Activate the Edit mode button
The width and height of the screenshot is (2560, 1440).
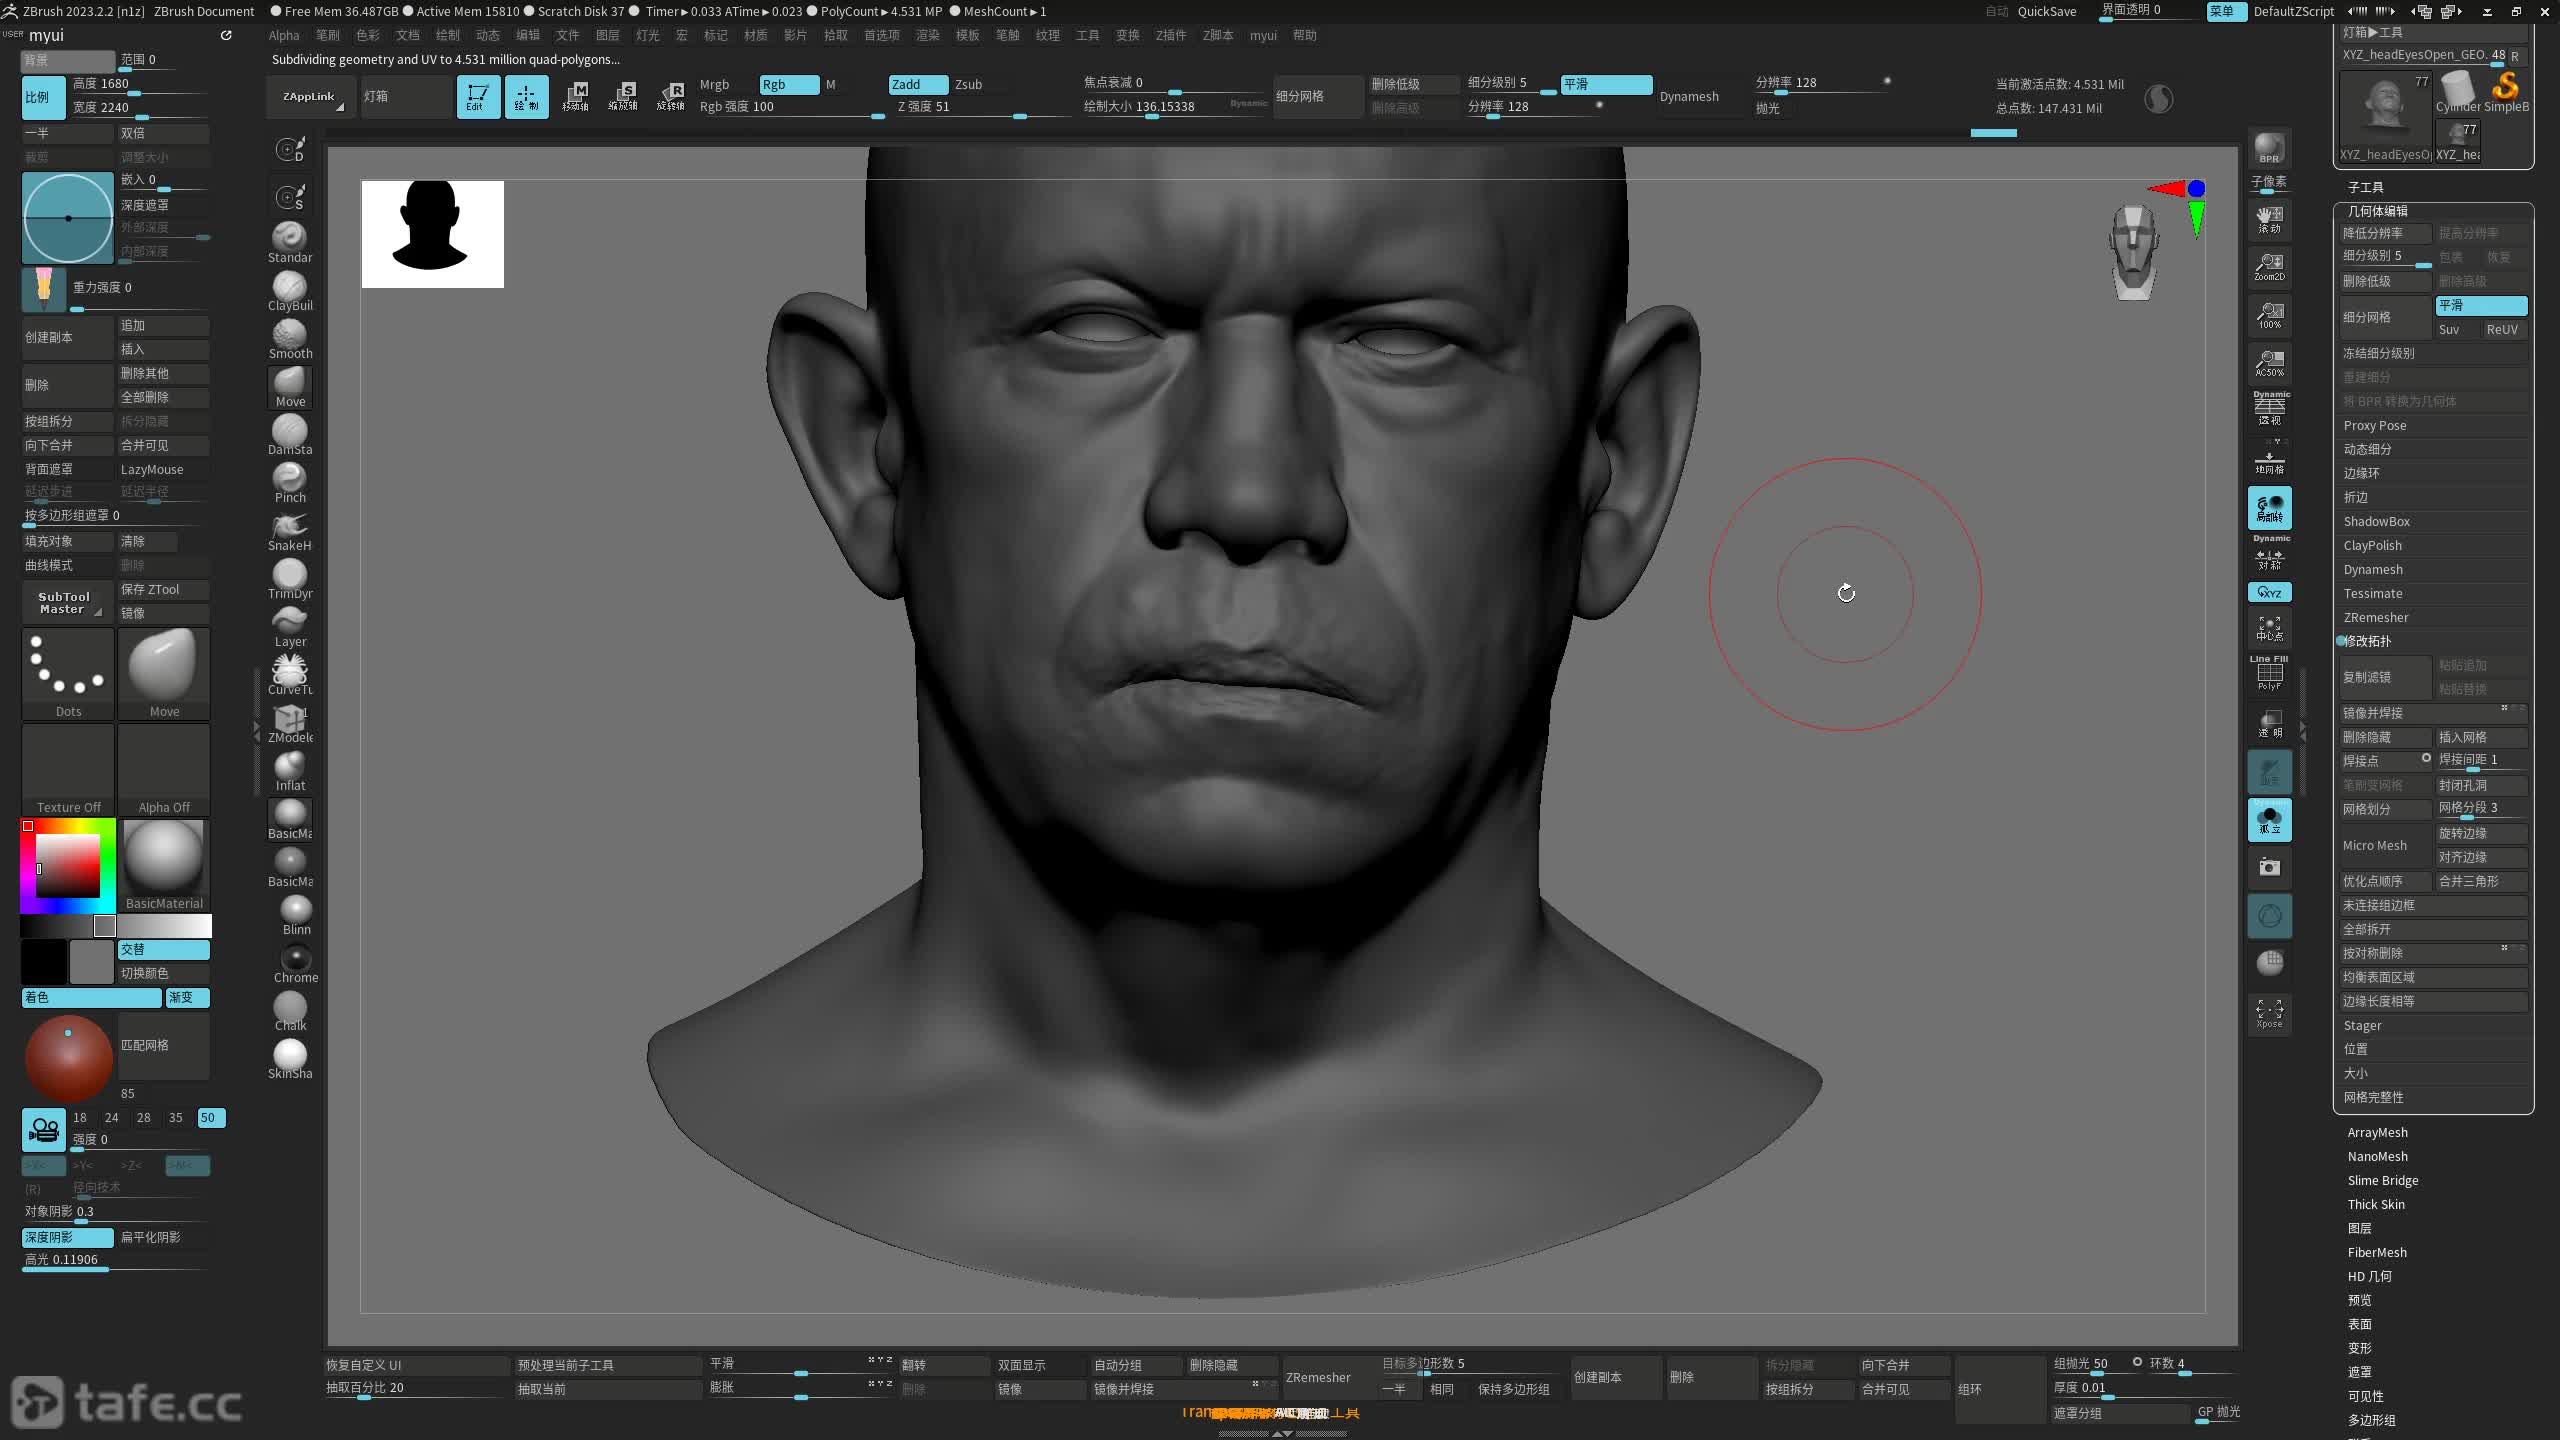(478, 97)
